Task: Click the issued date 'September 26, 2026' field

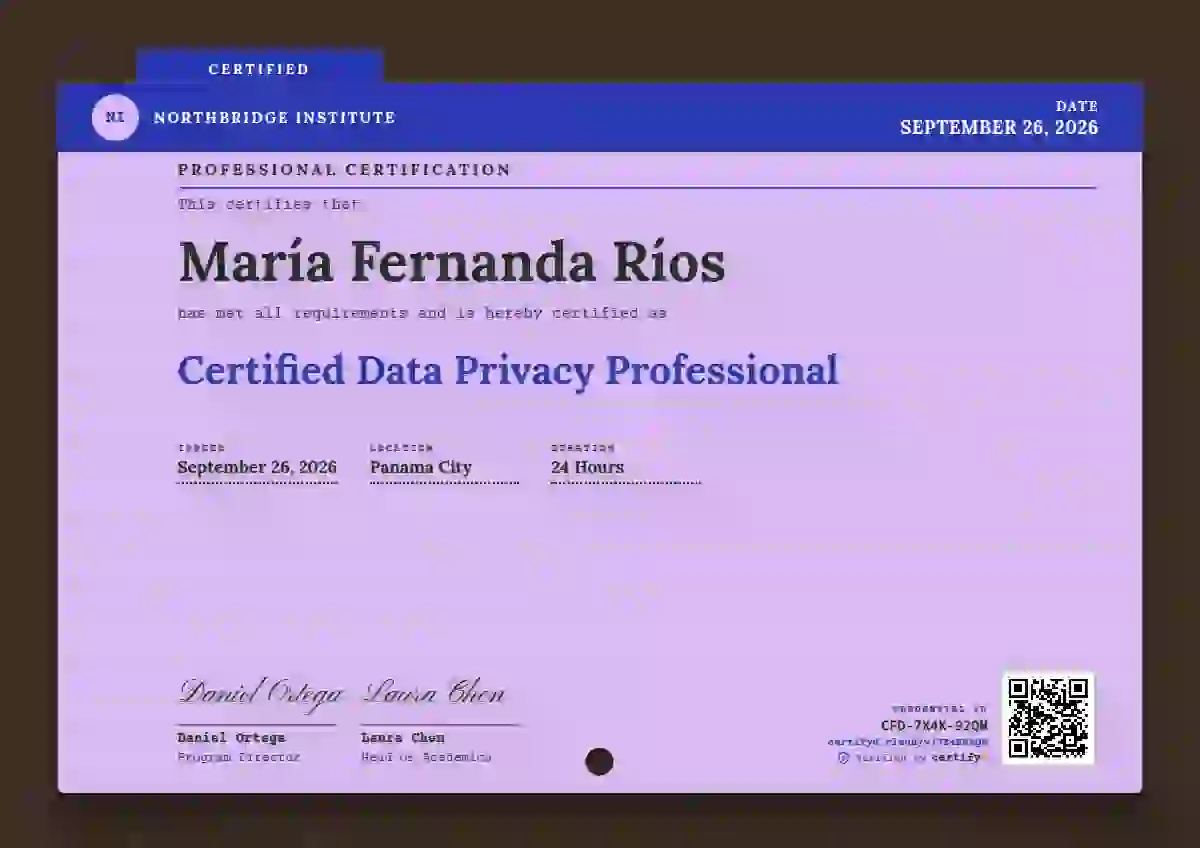Action: [257, 467]
